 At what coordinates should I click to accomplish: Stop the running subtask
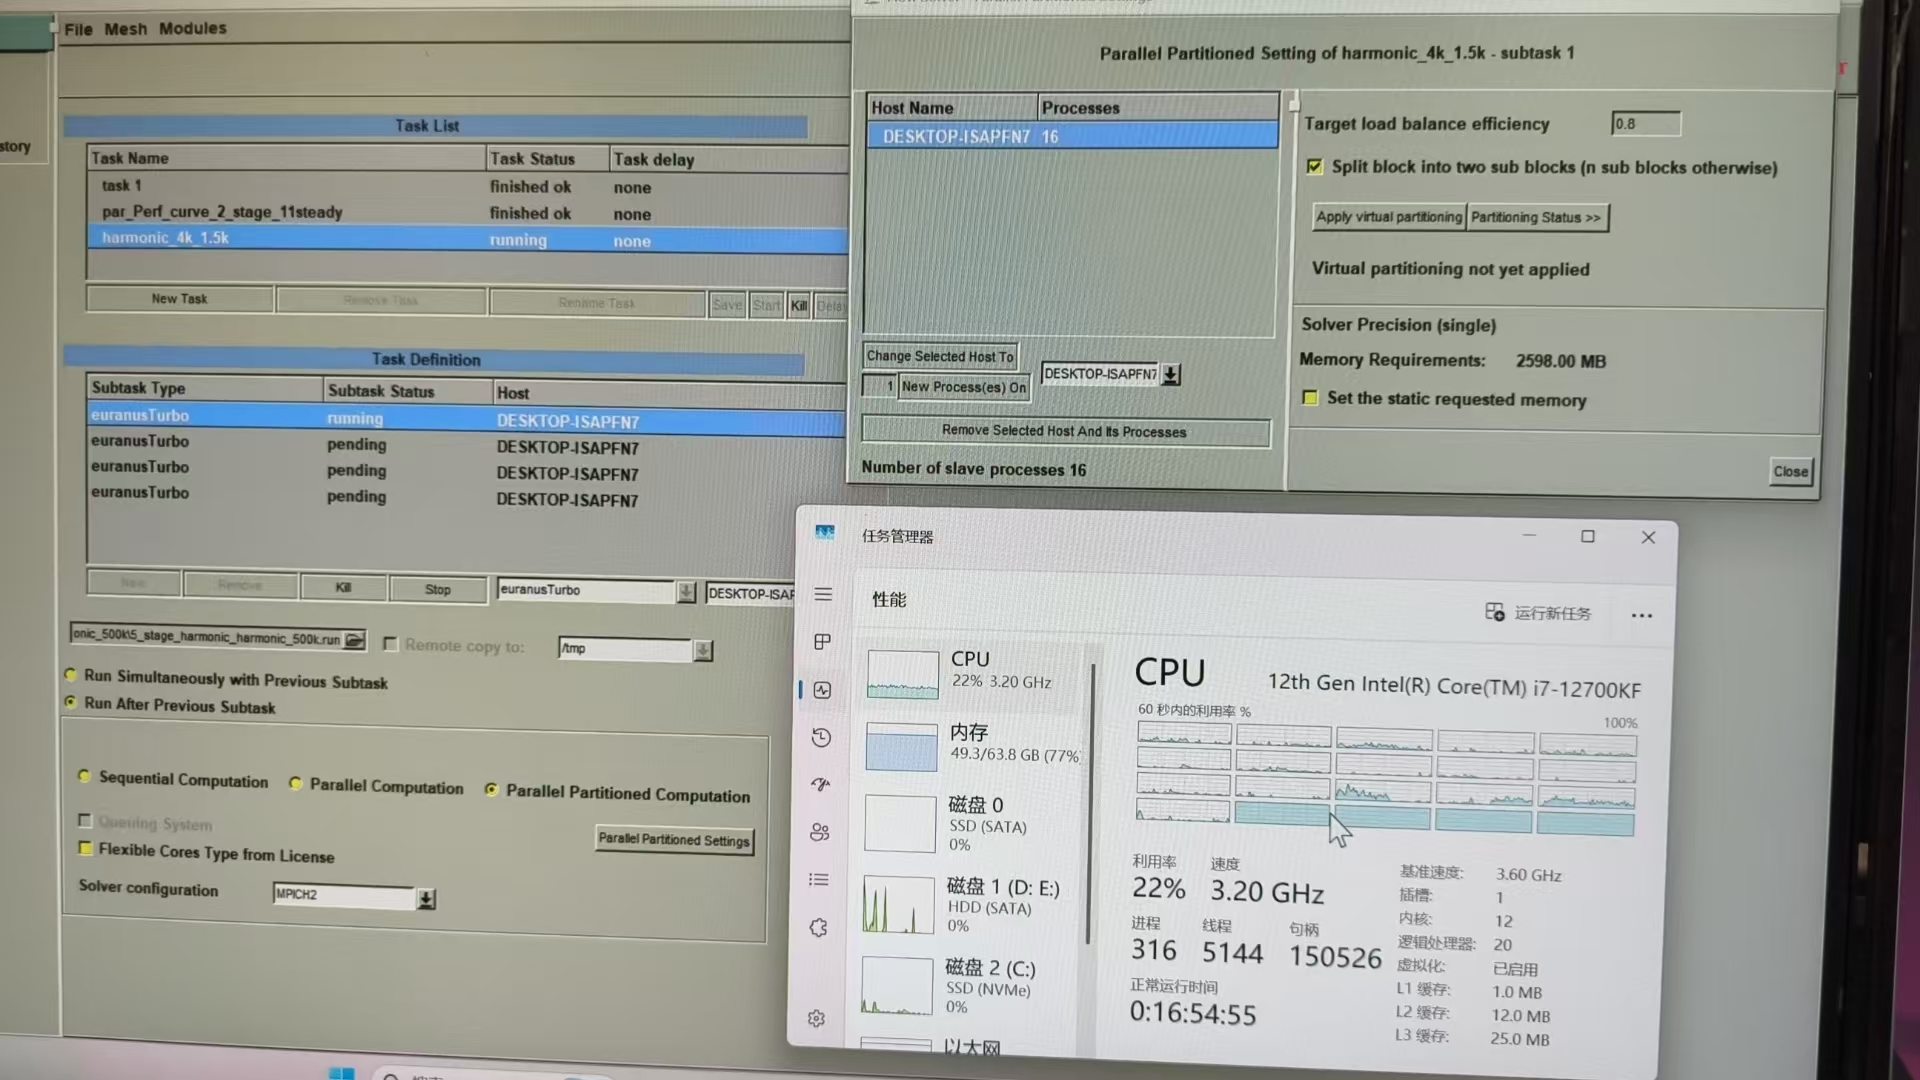pos(437,589)
